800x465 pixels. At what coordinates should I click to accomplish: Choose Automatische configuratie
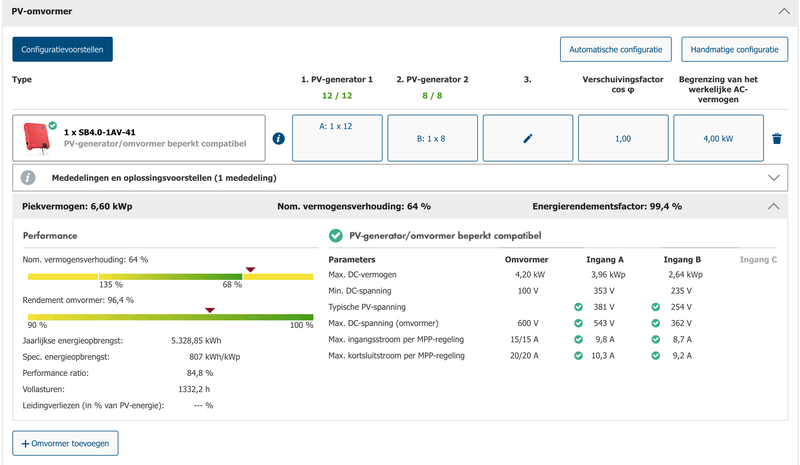click(615, 49)
